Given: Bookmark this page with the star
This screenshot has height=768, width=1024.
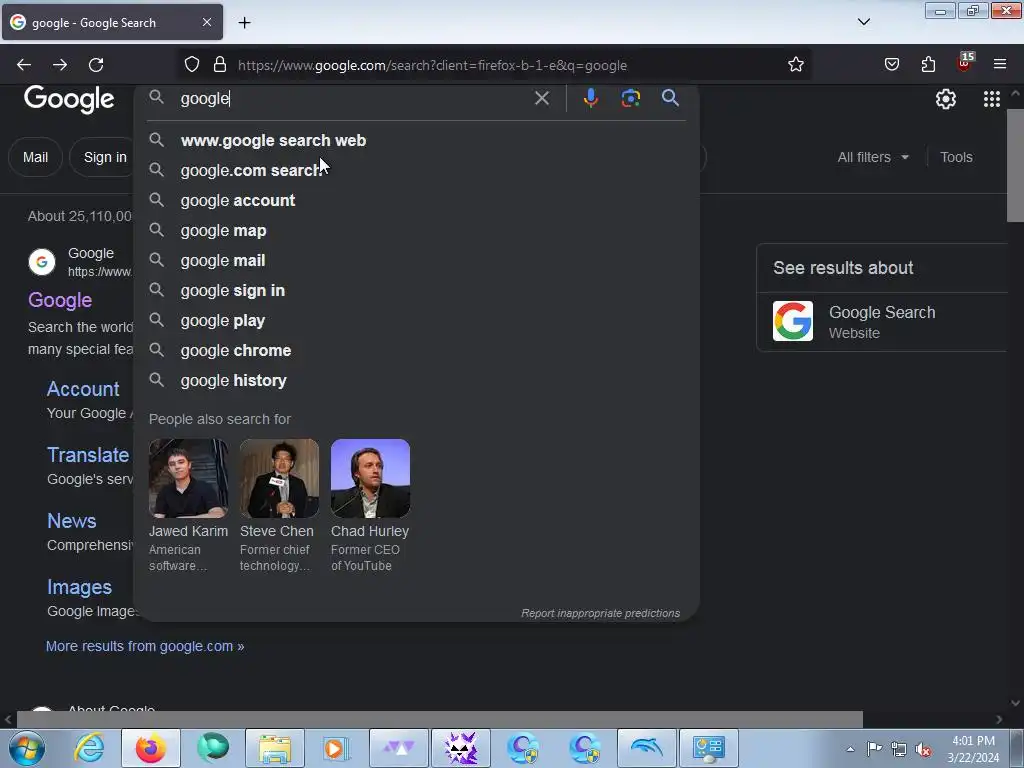Looking at the screenshot, I should [795, 65].
